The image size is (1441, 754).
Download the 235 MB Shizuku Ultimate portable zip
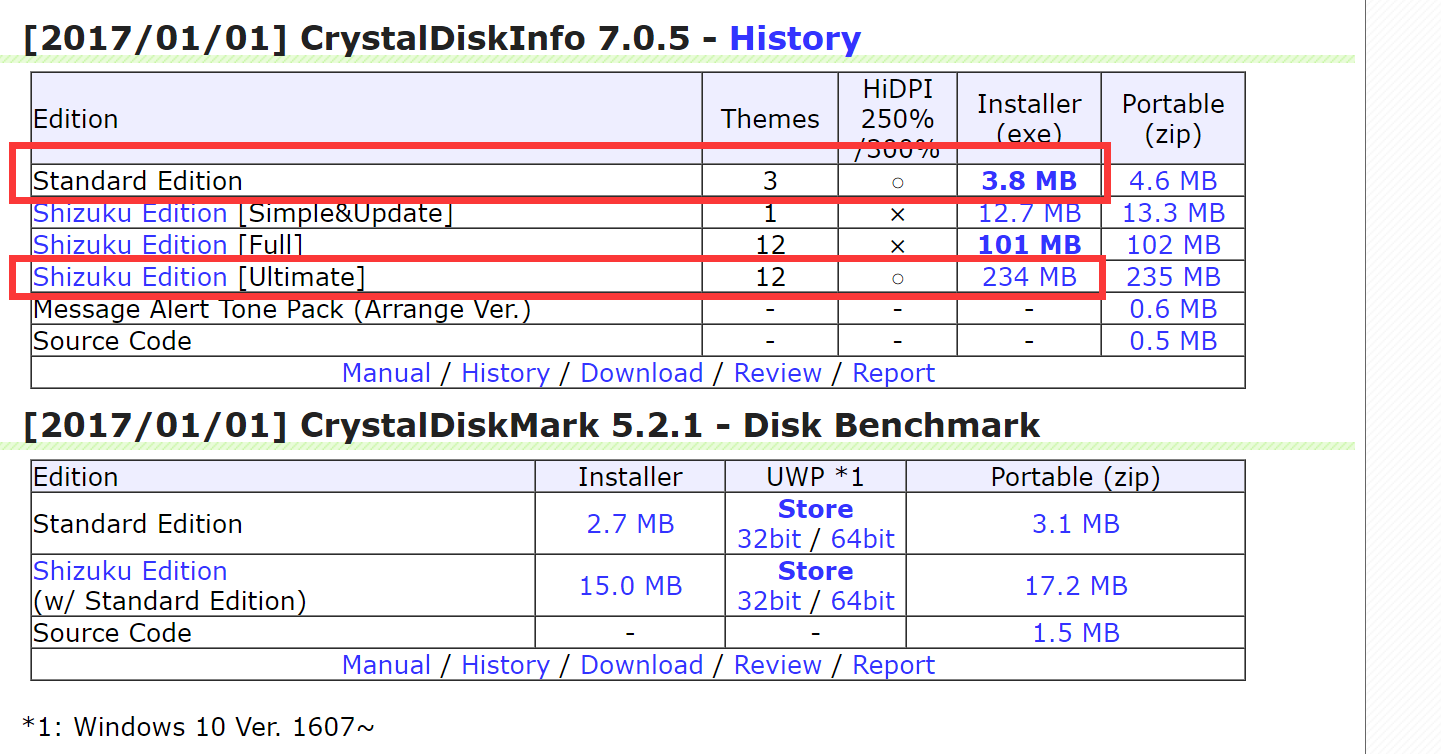coord(1173,277)
